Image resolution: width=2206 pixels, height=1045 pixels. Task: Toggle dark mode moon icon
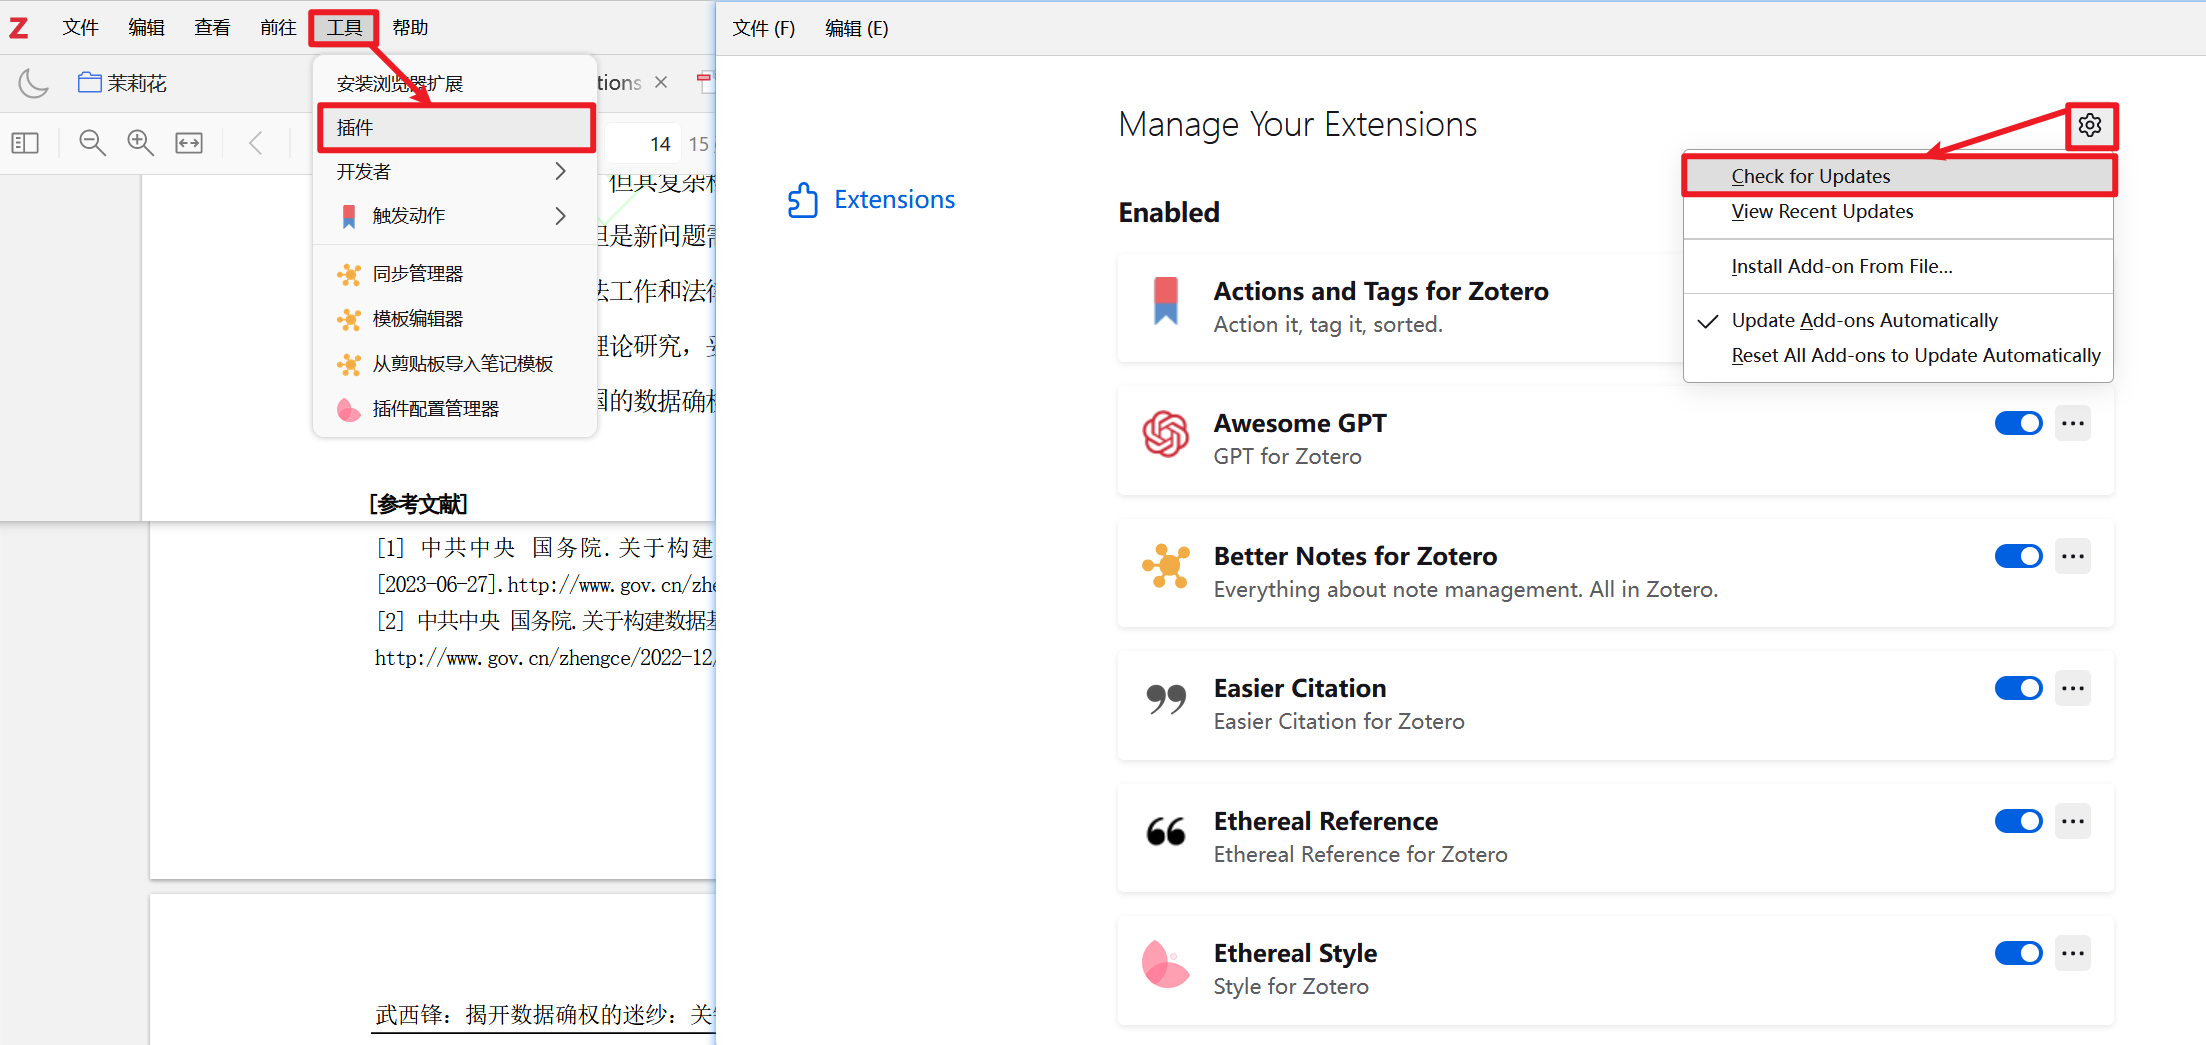click(x=33, y=83)
